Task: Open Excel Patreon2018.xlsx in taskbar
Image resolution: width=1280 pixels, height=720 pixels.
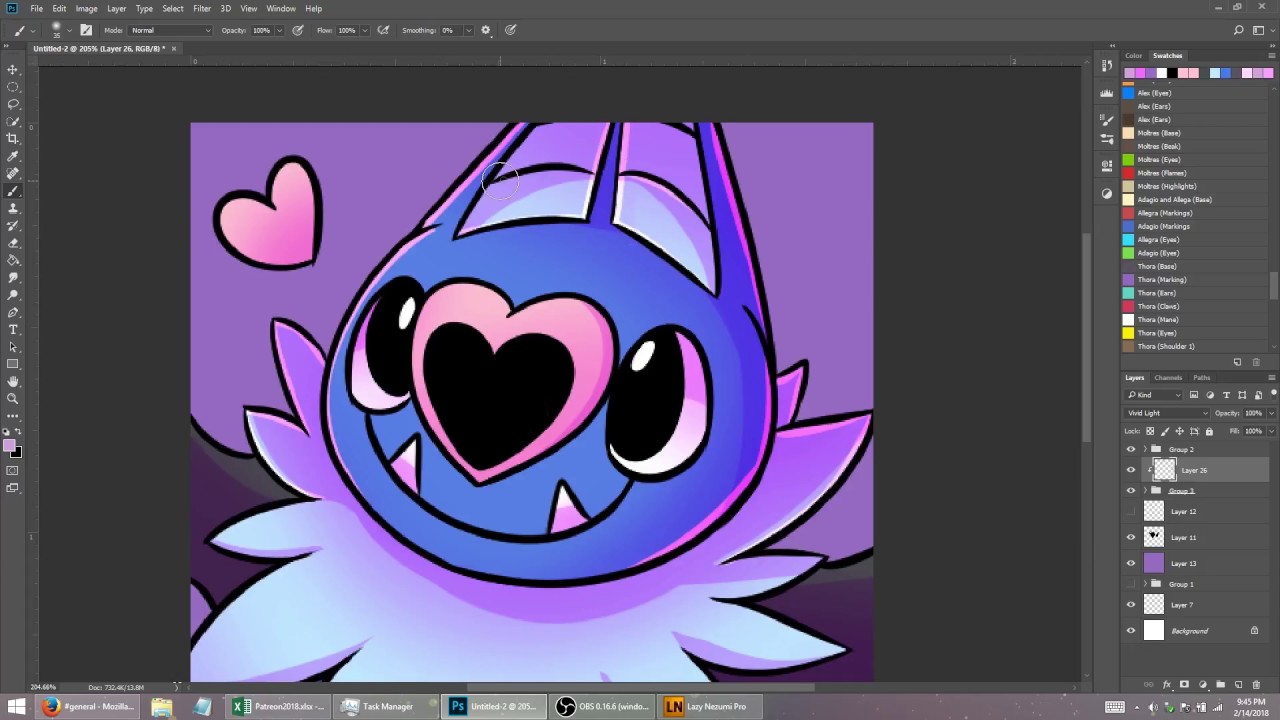Action: (277, 706)
